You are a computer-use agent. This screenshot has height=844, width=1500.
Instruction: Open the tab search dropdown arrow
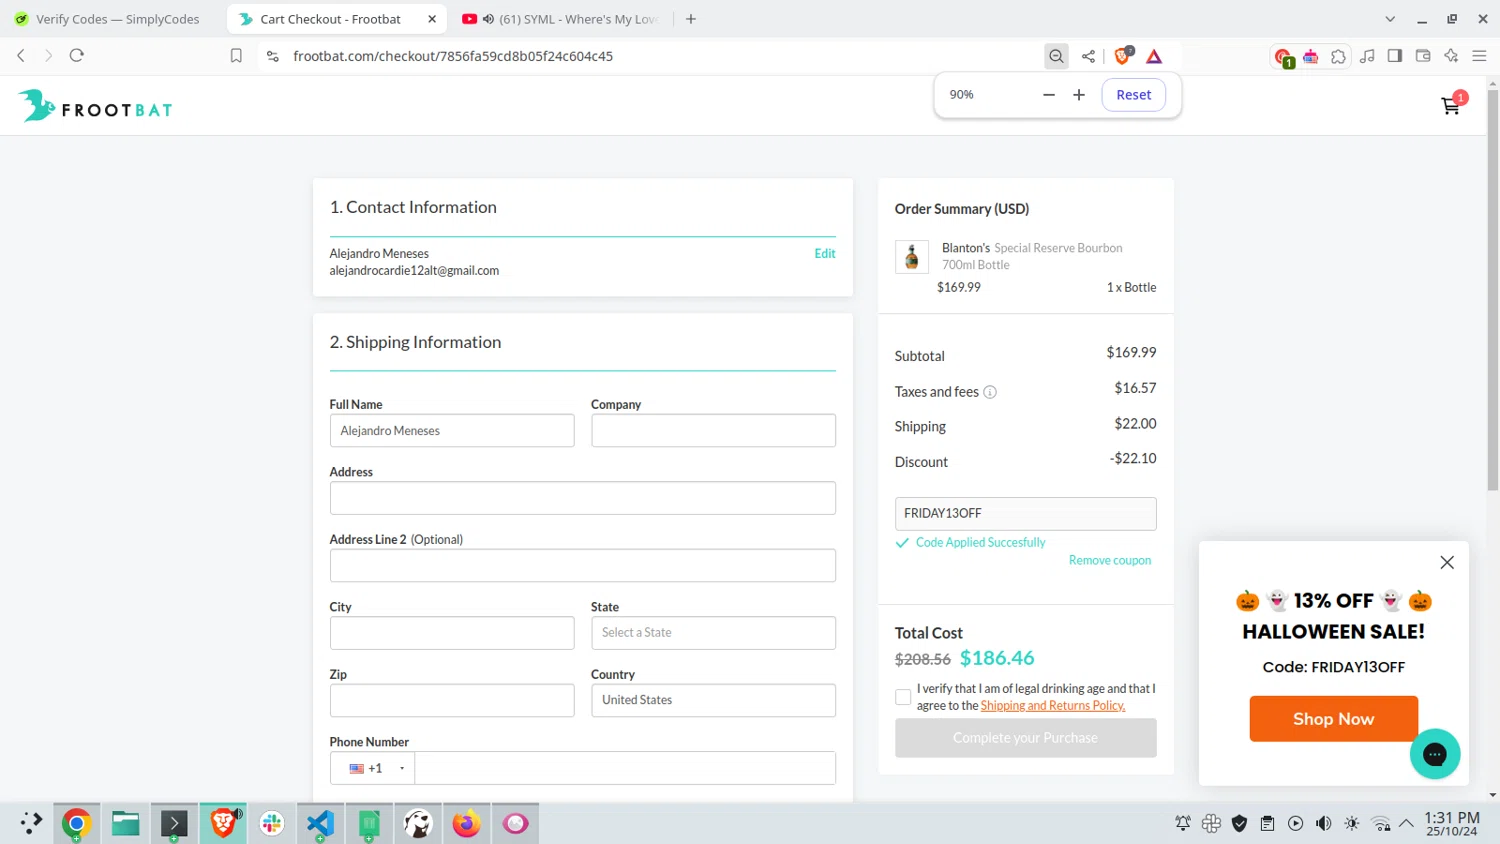pos(1390,19)
